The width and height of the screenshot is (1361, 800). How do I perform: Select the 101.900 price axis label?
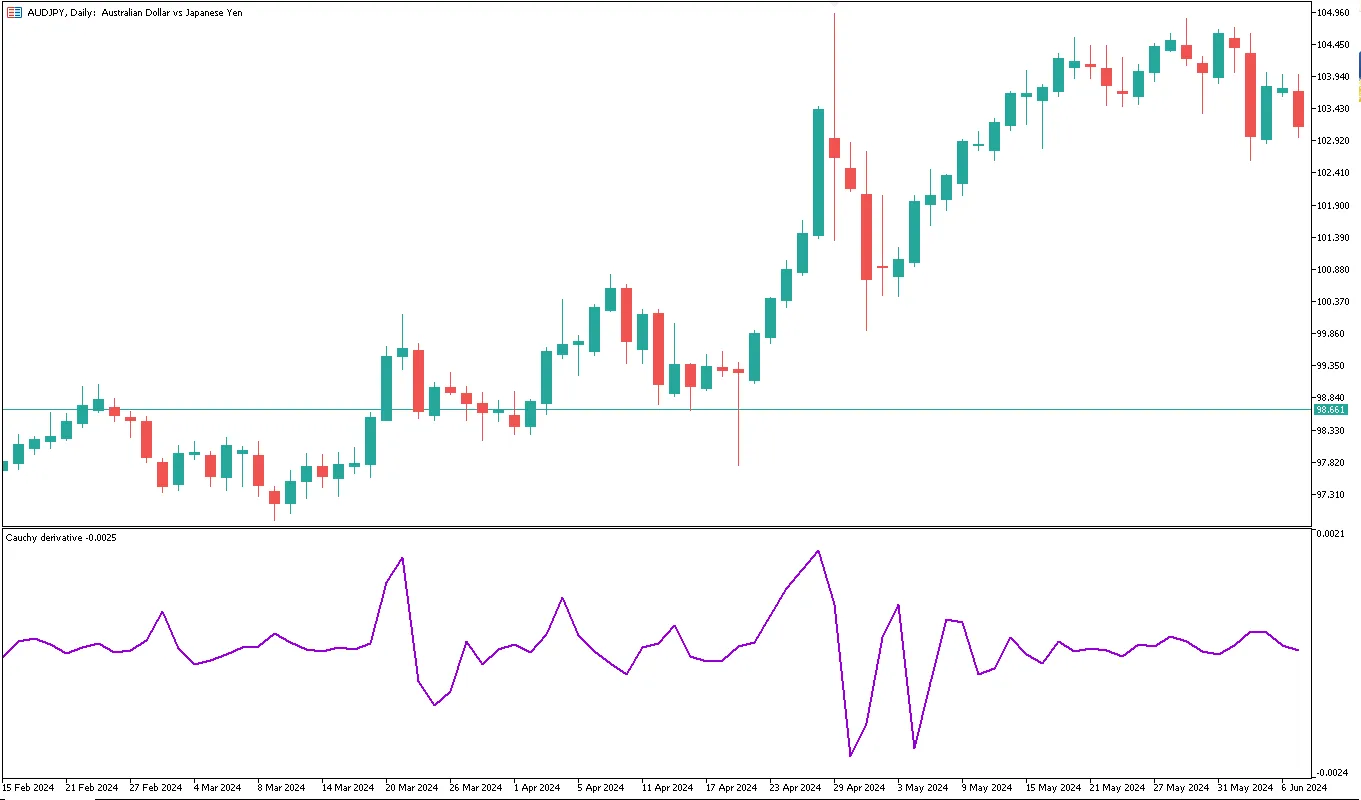point(1334,206)
